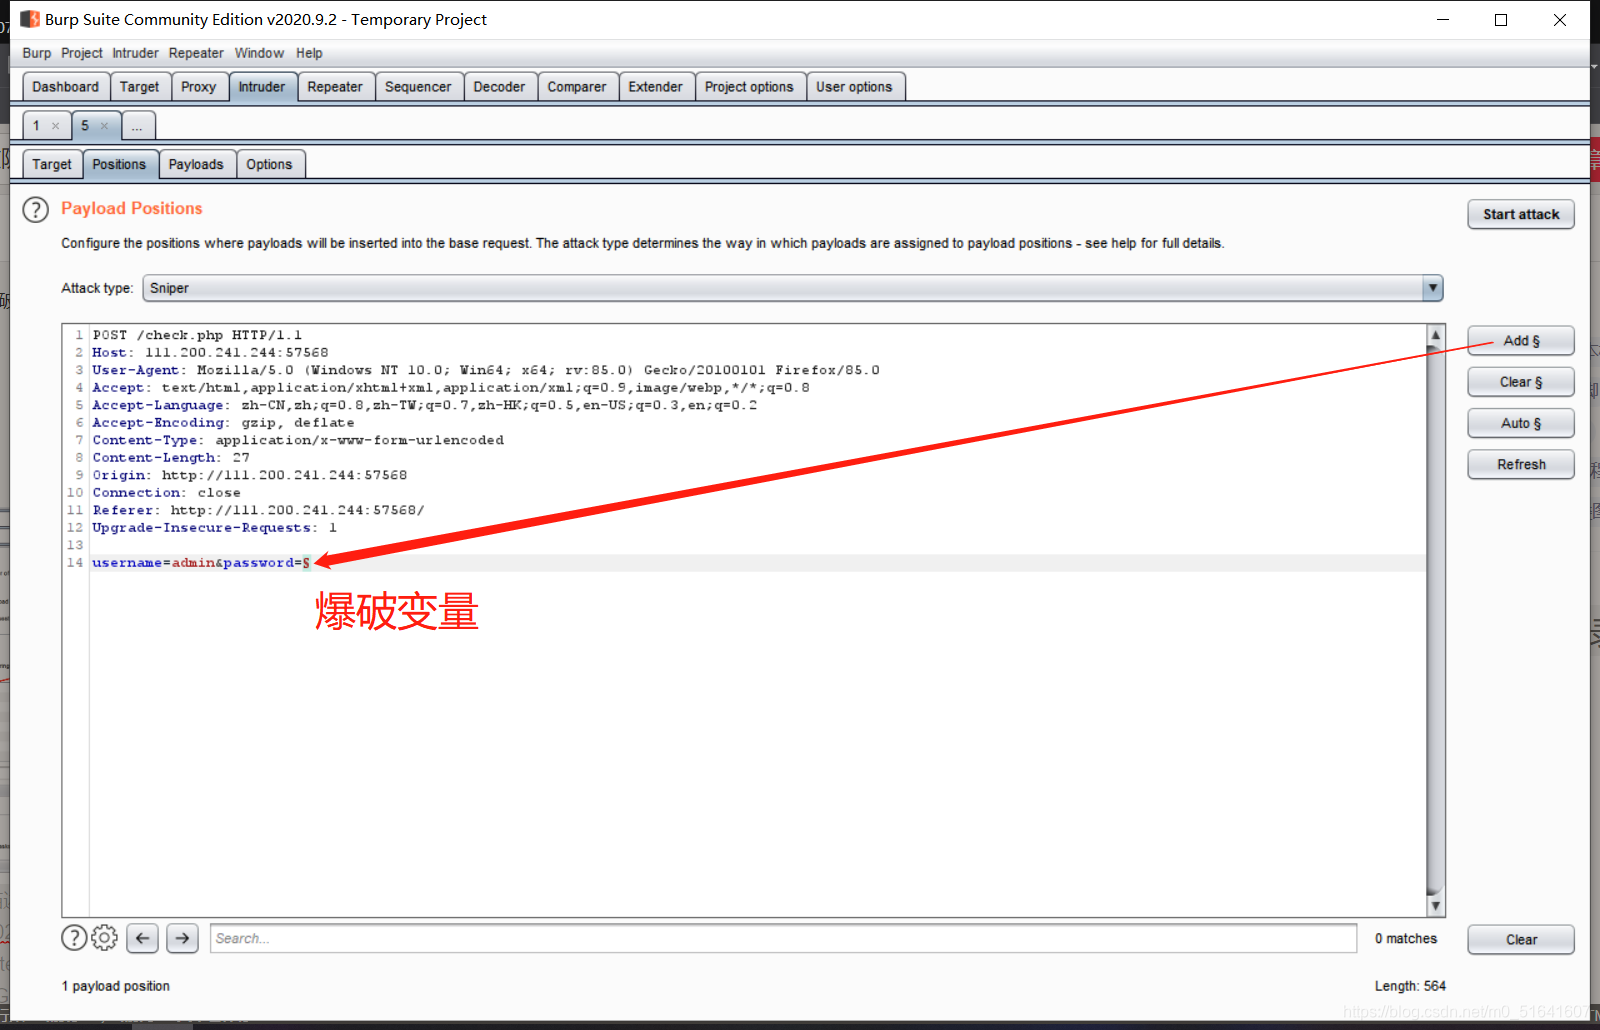The width and height of the screenshot is (1600, 1030).
Task: Open the Project options tab
Action: [x=749, y=87]
